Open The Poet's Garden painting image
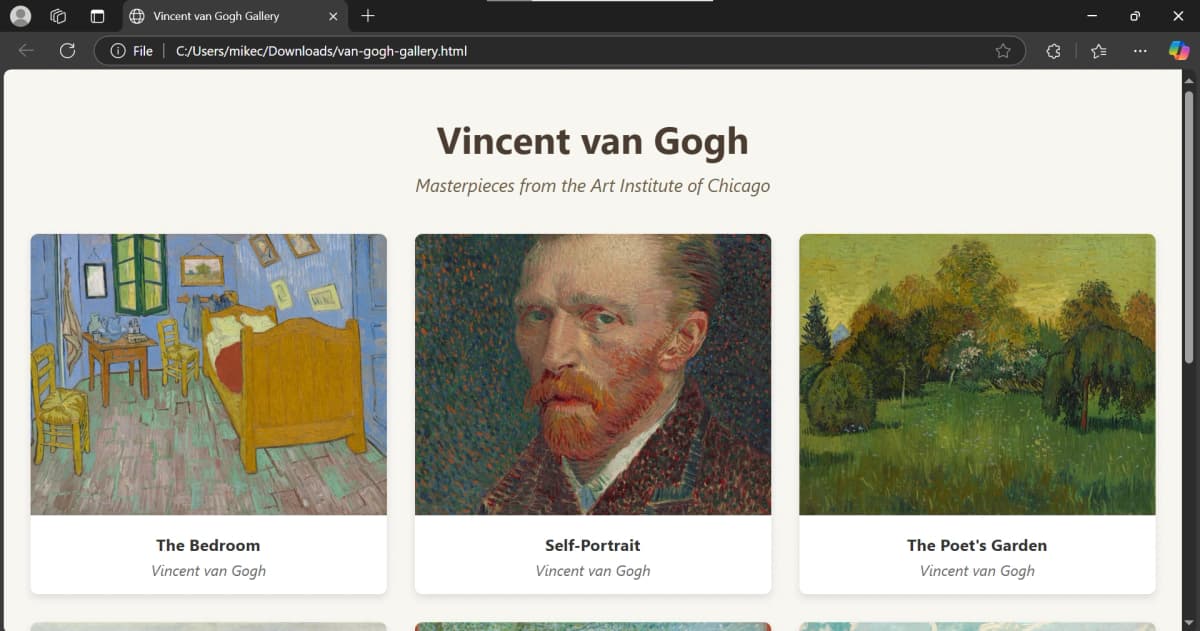The height and width of the screenshot is (631, 1200). [x=977, y=374]
